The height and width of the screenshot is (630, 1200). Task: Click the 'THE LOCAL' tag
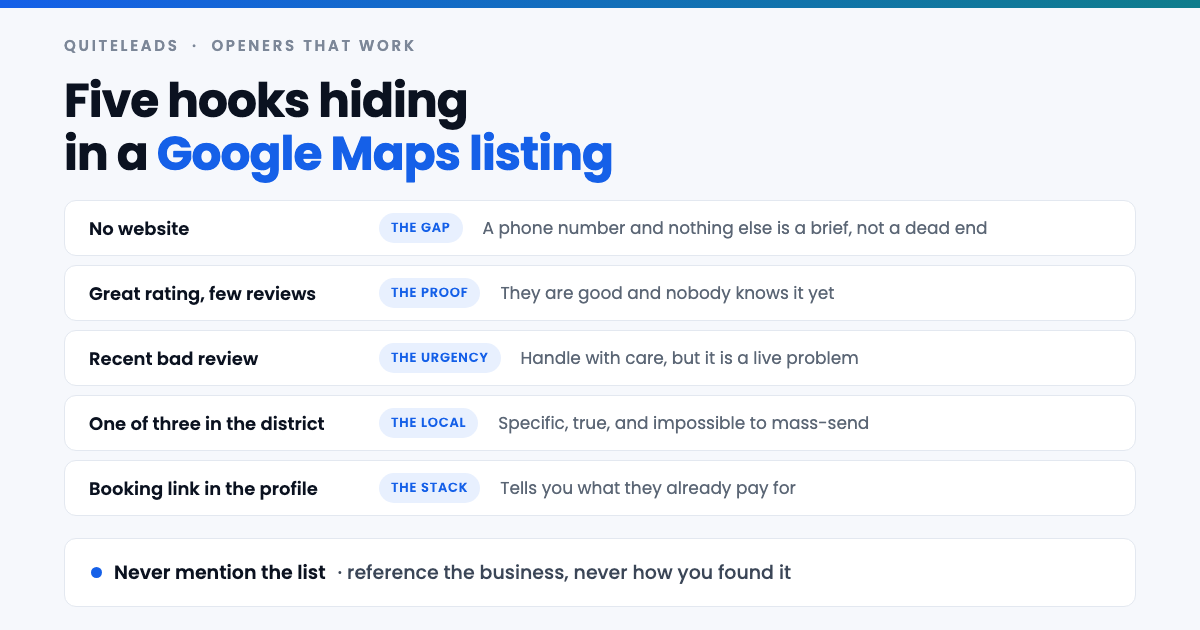pyautogui.click(x=429, y=423)
